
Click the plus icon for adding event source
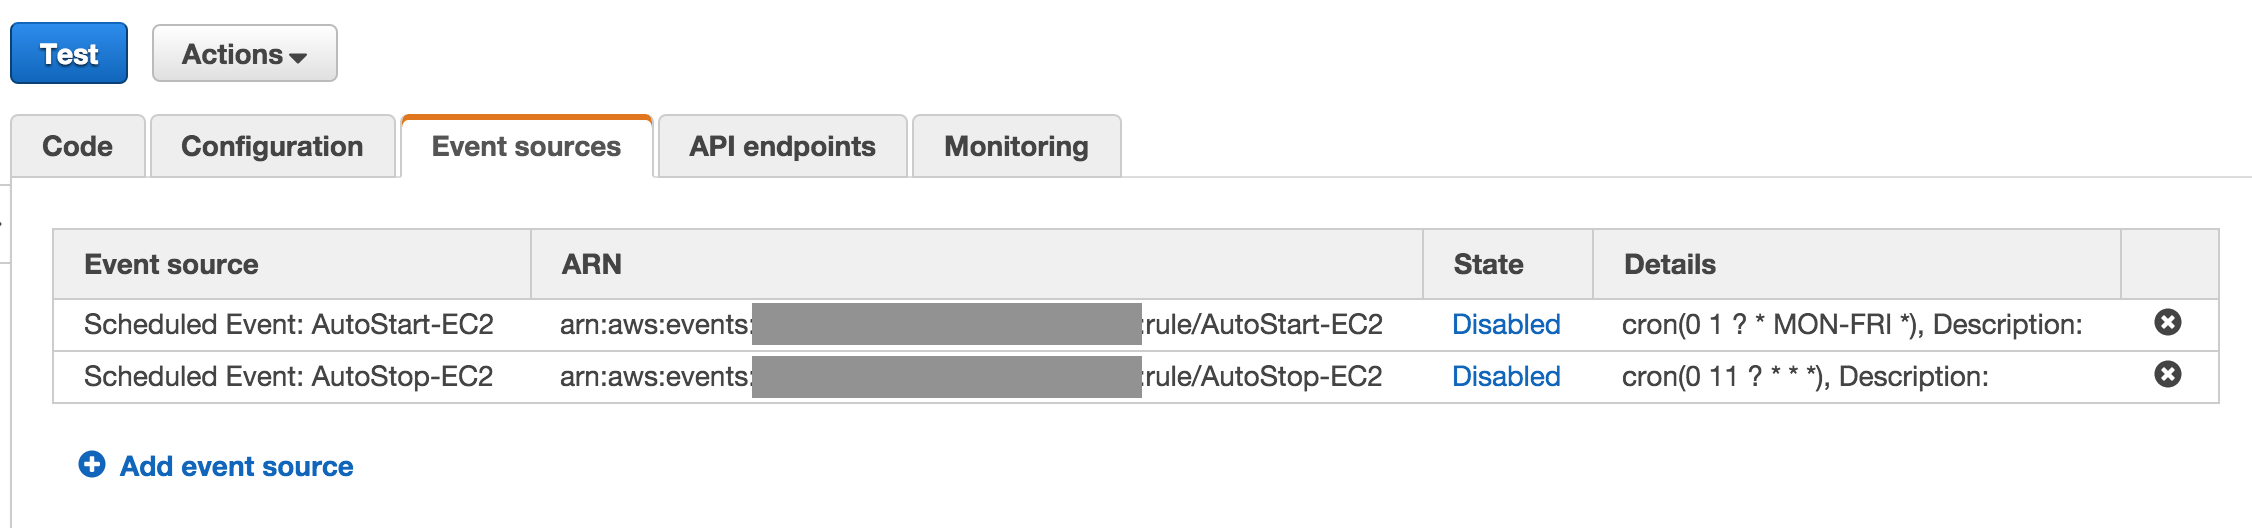coord(92,465)
